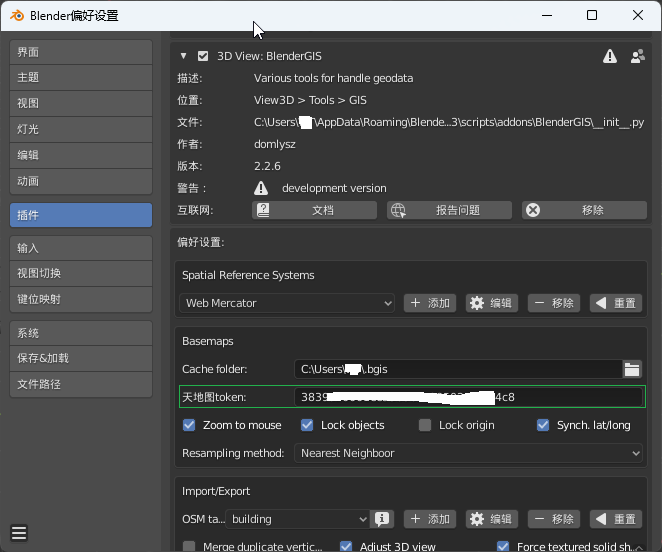Close the Blender preferences window

coord(638,16)
